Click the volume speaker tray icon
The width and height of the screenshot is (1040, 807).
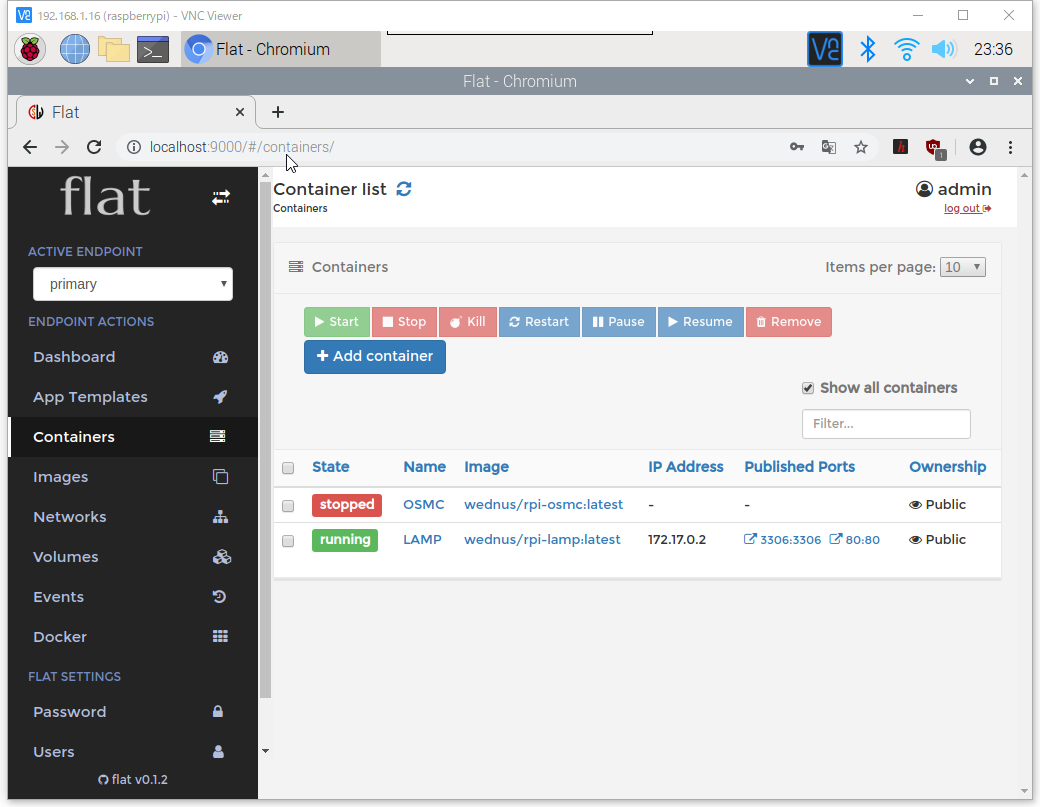[x=944, y=49]
